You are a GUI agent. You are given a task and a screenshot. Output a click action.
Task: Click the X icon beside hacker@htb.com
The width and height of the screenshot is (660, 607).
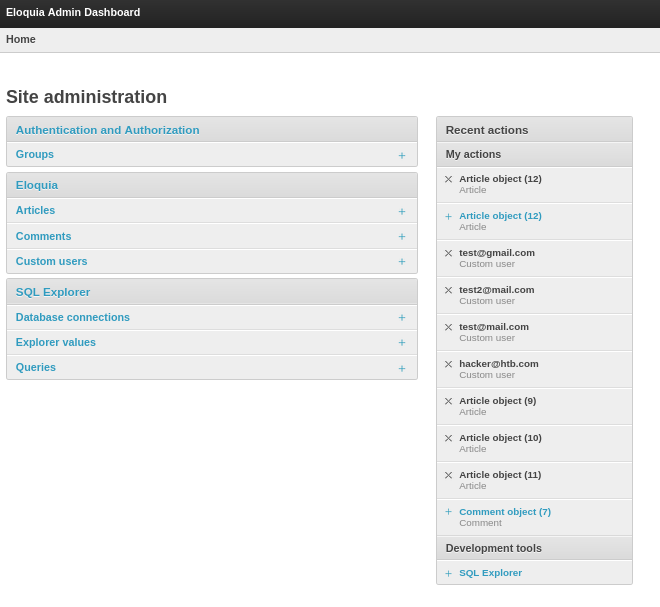click(448, 364)
